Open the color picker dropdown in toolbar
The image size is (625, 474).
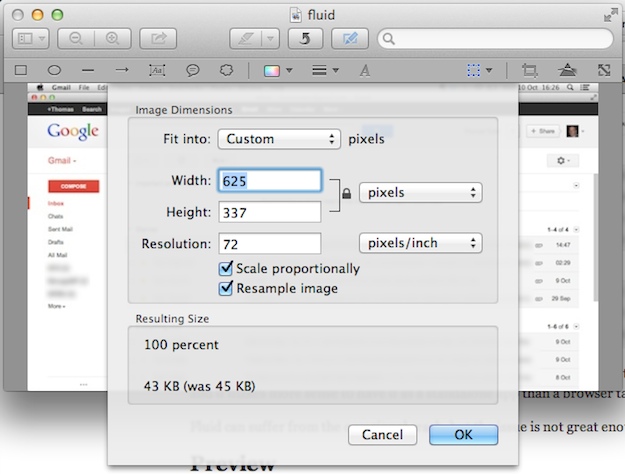pyautogui.click(x=276, y=71)
